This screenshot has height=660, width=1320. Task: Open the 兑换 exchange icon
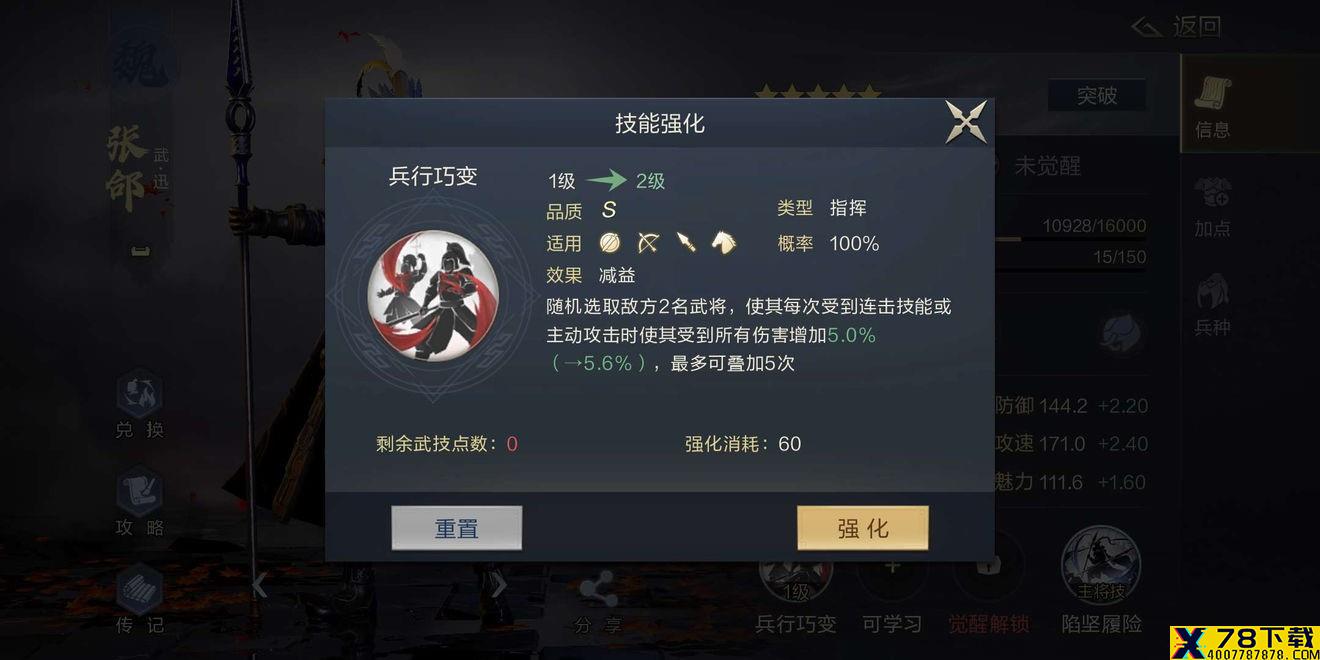(x=139, y=405)
